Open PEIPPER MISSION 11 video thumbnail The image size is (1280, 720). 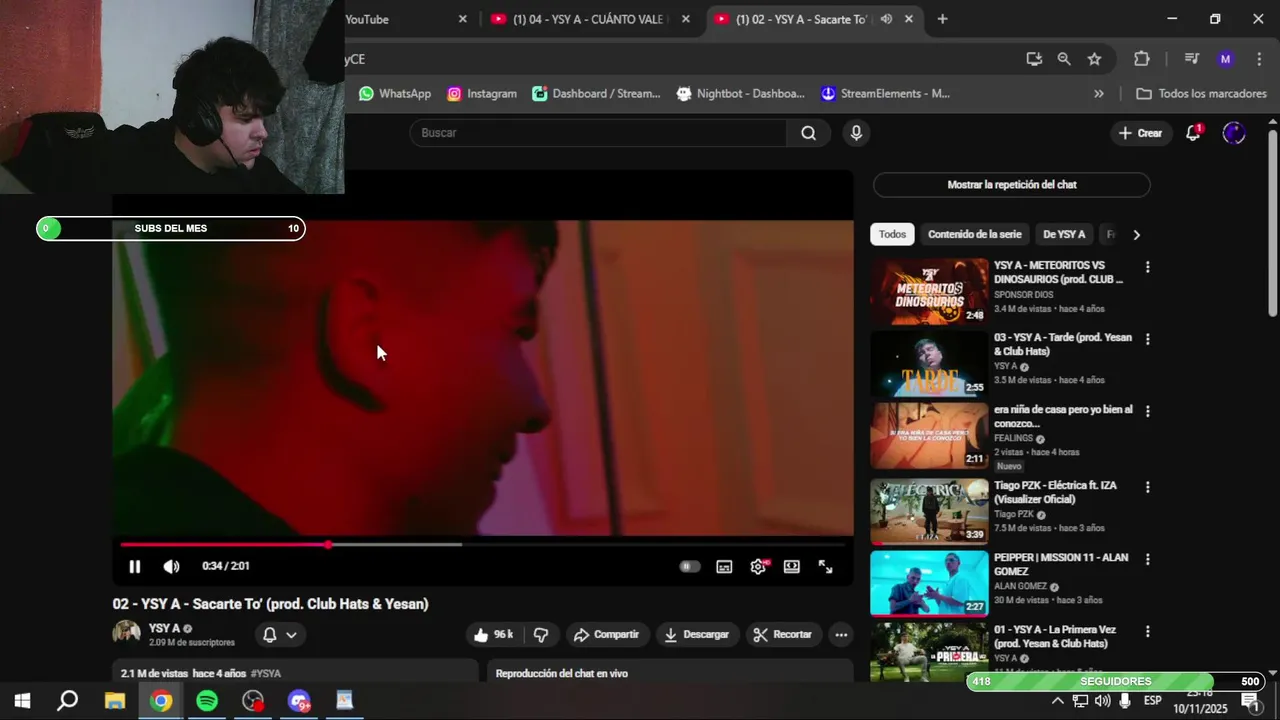point(929,584)
